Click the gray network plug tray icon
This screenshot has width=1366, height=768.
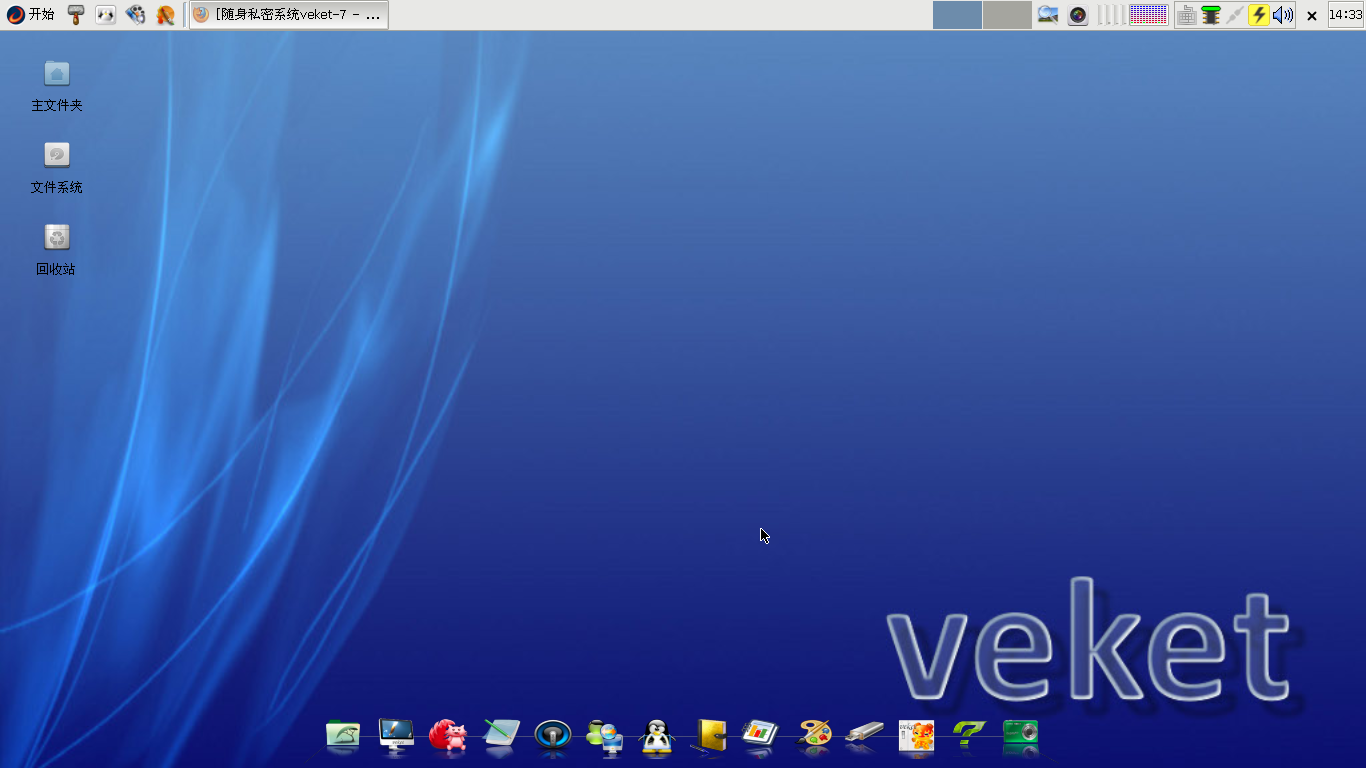tap(1235, 15)
